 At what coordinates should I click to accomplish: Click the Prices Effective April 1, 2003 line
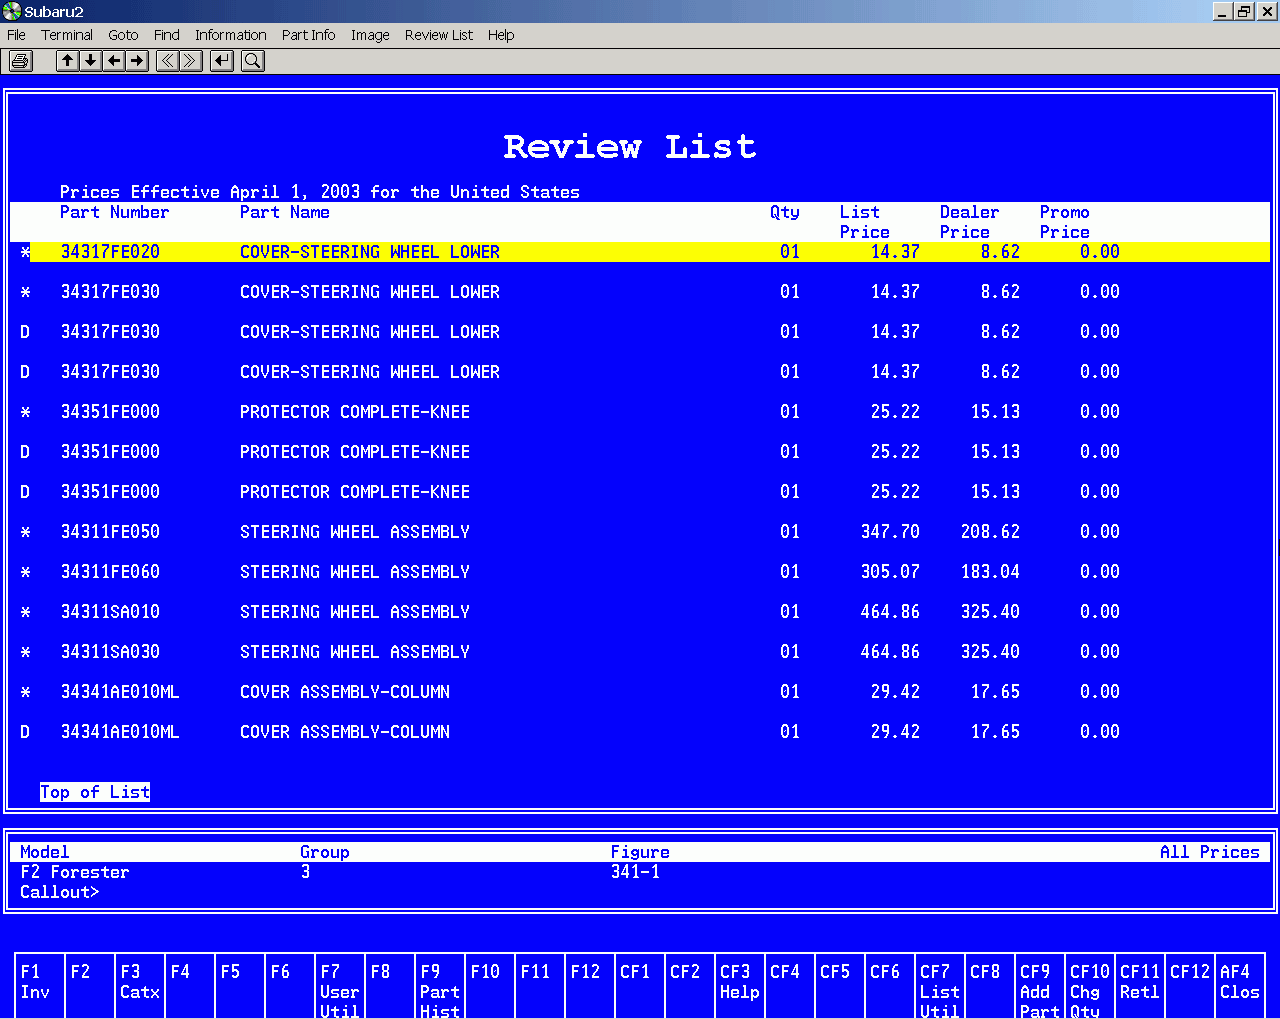[320, 192]
